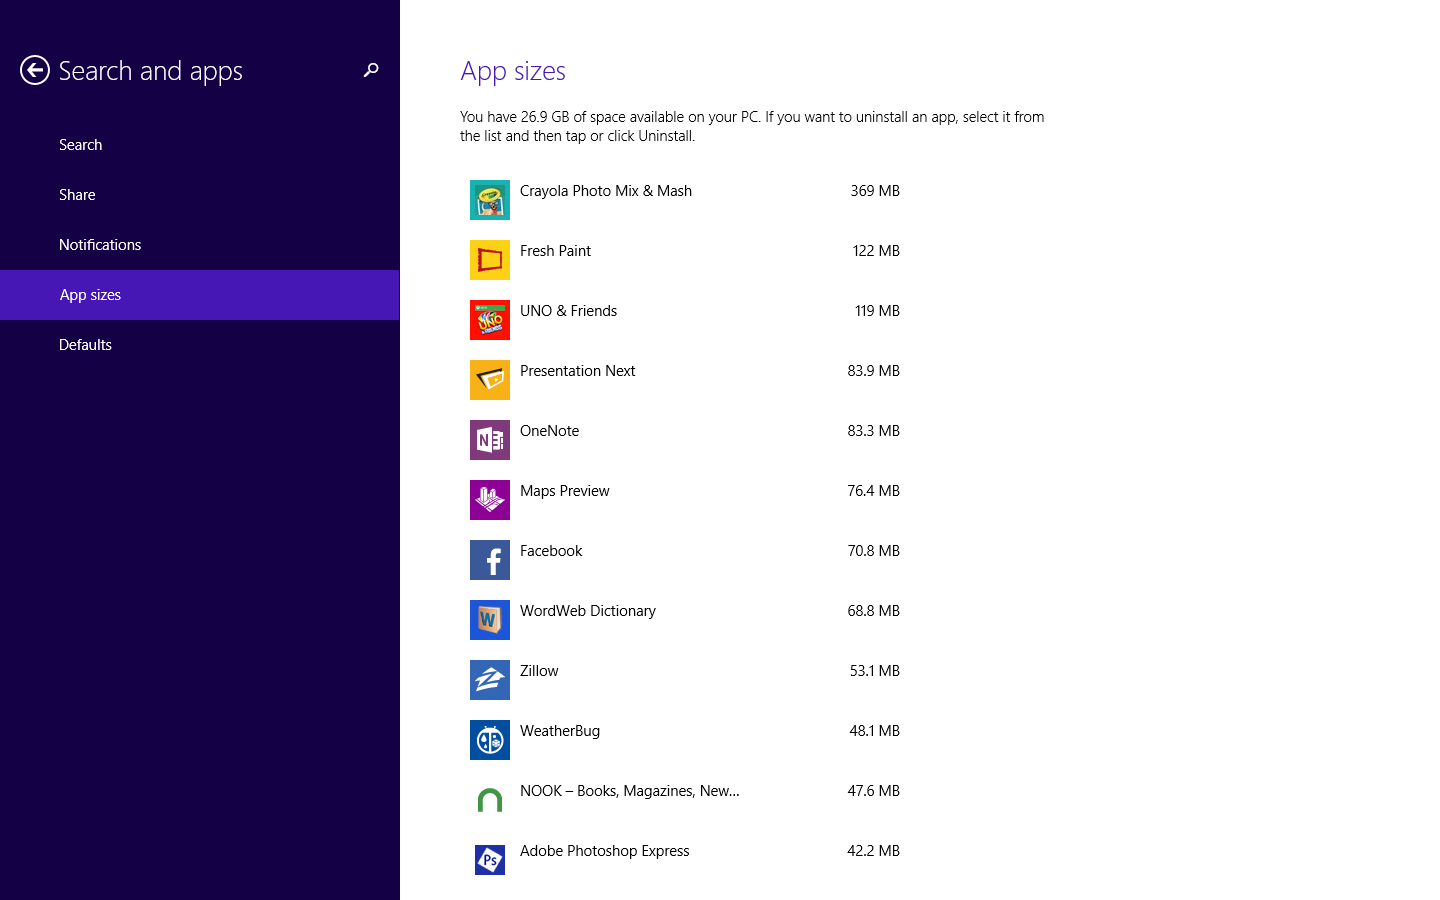Select the UNO & Friends app icon
The width and height of the screenshot is (1440, 900).
click(x=490, y=320)
